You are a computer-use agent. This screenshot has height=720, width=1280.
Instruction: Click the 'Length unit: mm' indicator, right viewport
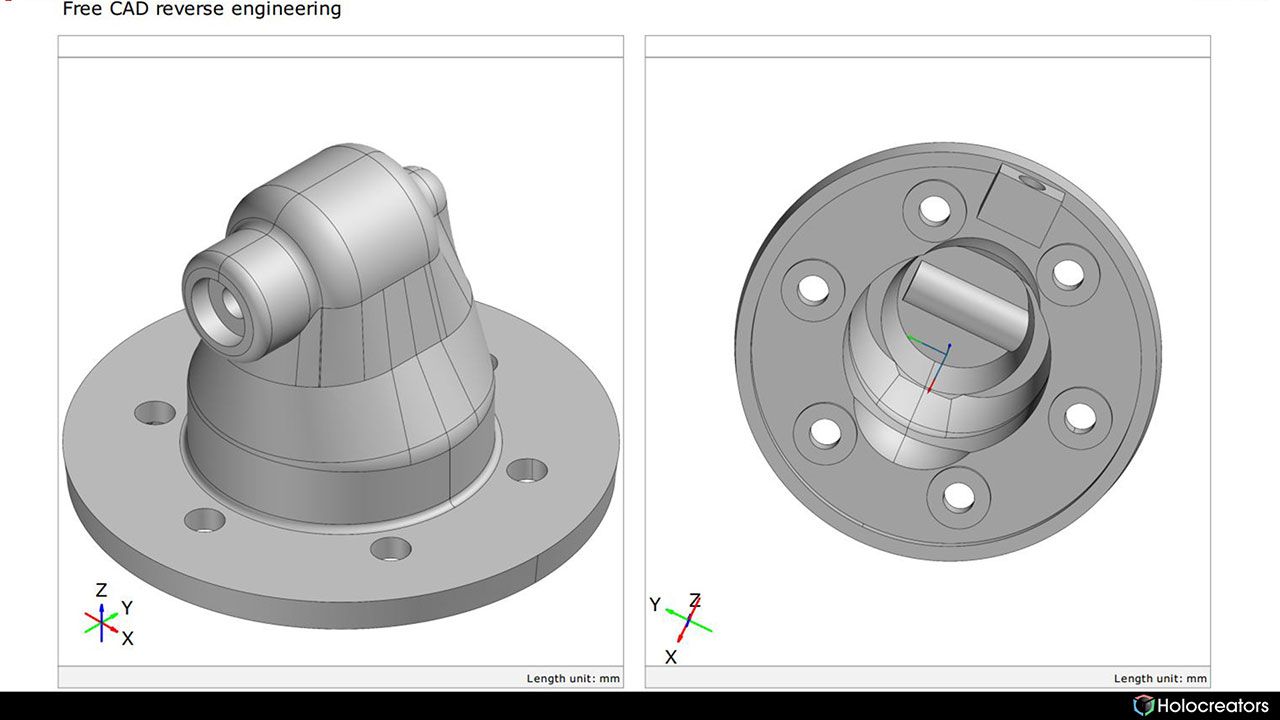click(1160, 677)
